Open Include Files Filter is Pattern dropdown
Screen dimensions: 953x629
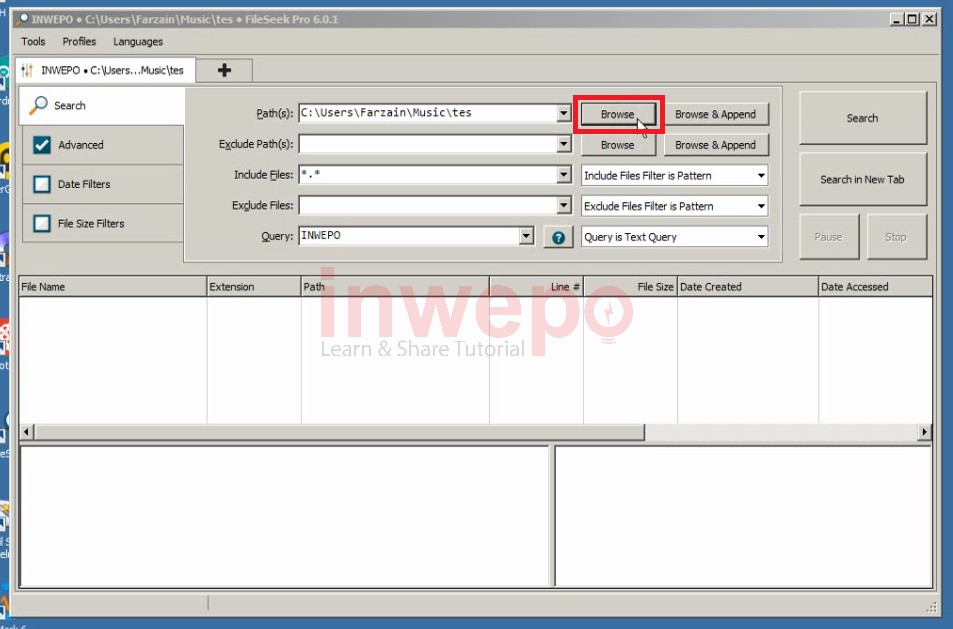[675, 176]
